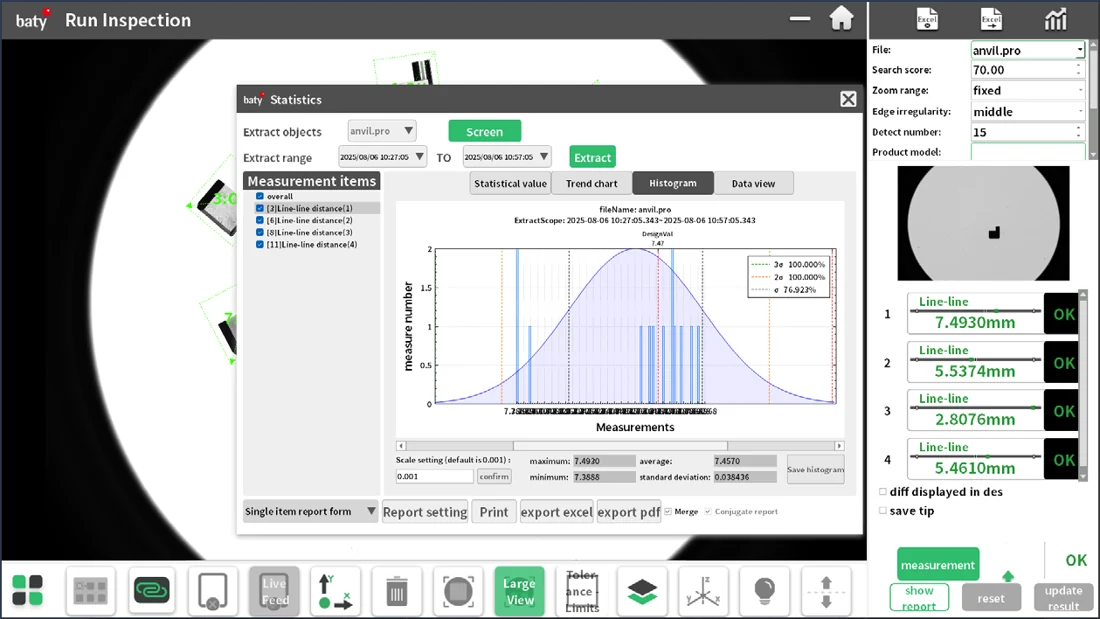Open the Zoom range dropdown
Image resolution: width=1100 pixels, height=619 pixels.
(1027, 91)
